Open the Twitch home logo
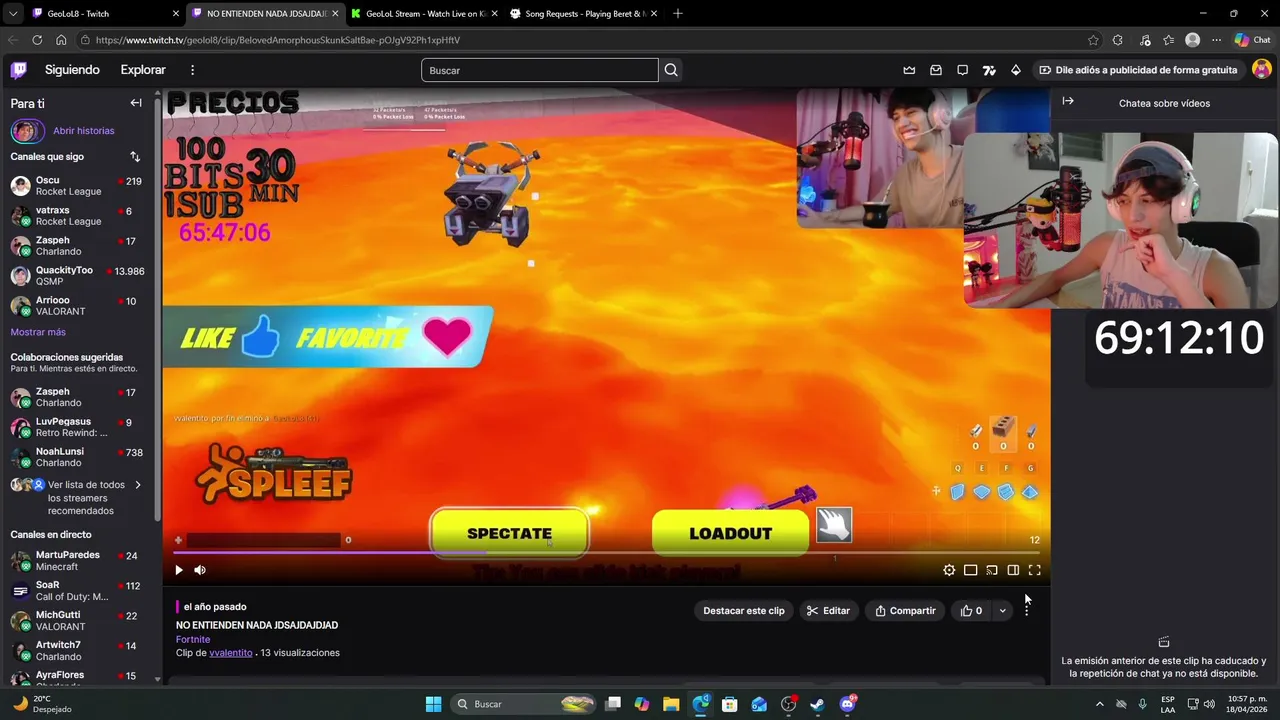Image resolution: width=1280 pixels, height=720 pixels. point(19,70)
